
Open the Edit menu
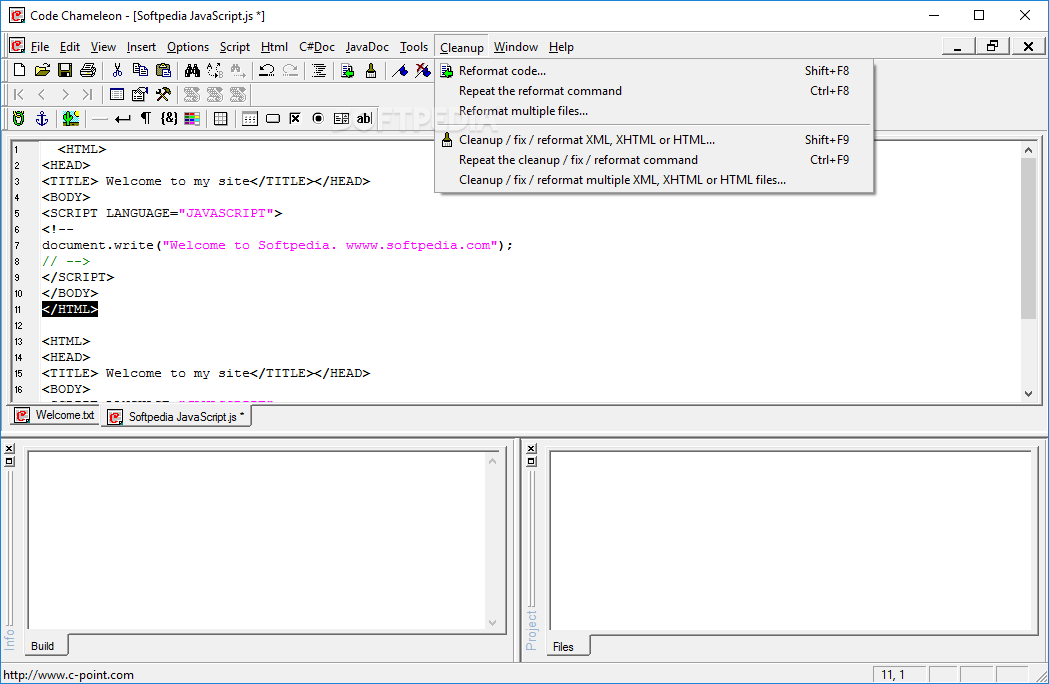point(70,47)
